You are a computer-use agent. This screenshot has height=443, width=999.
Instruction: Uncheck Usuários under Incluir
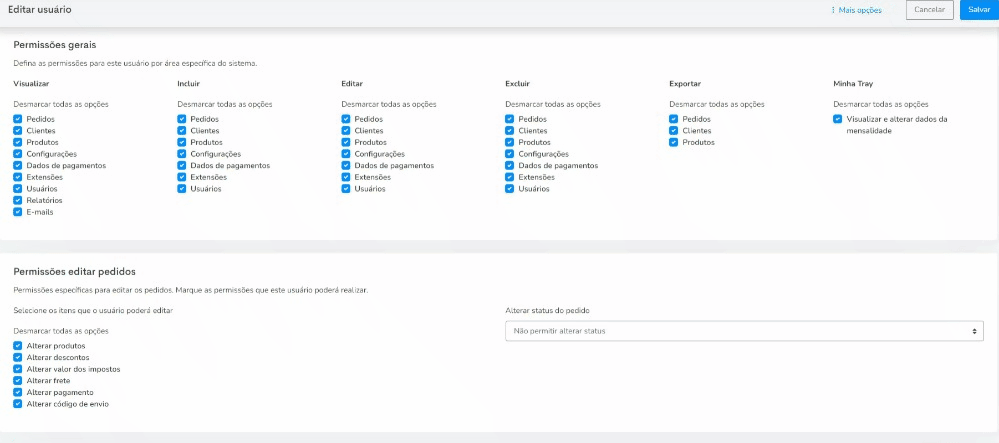click(182, 189)
